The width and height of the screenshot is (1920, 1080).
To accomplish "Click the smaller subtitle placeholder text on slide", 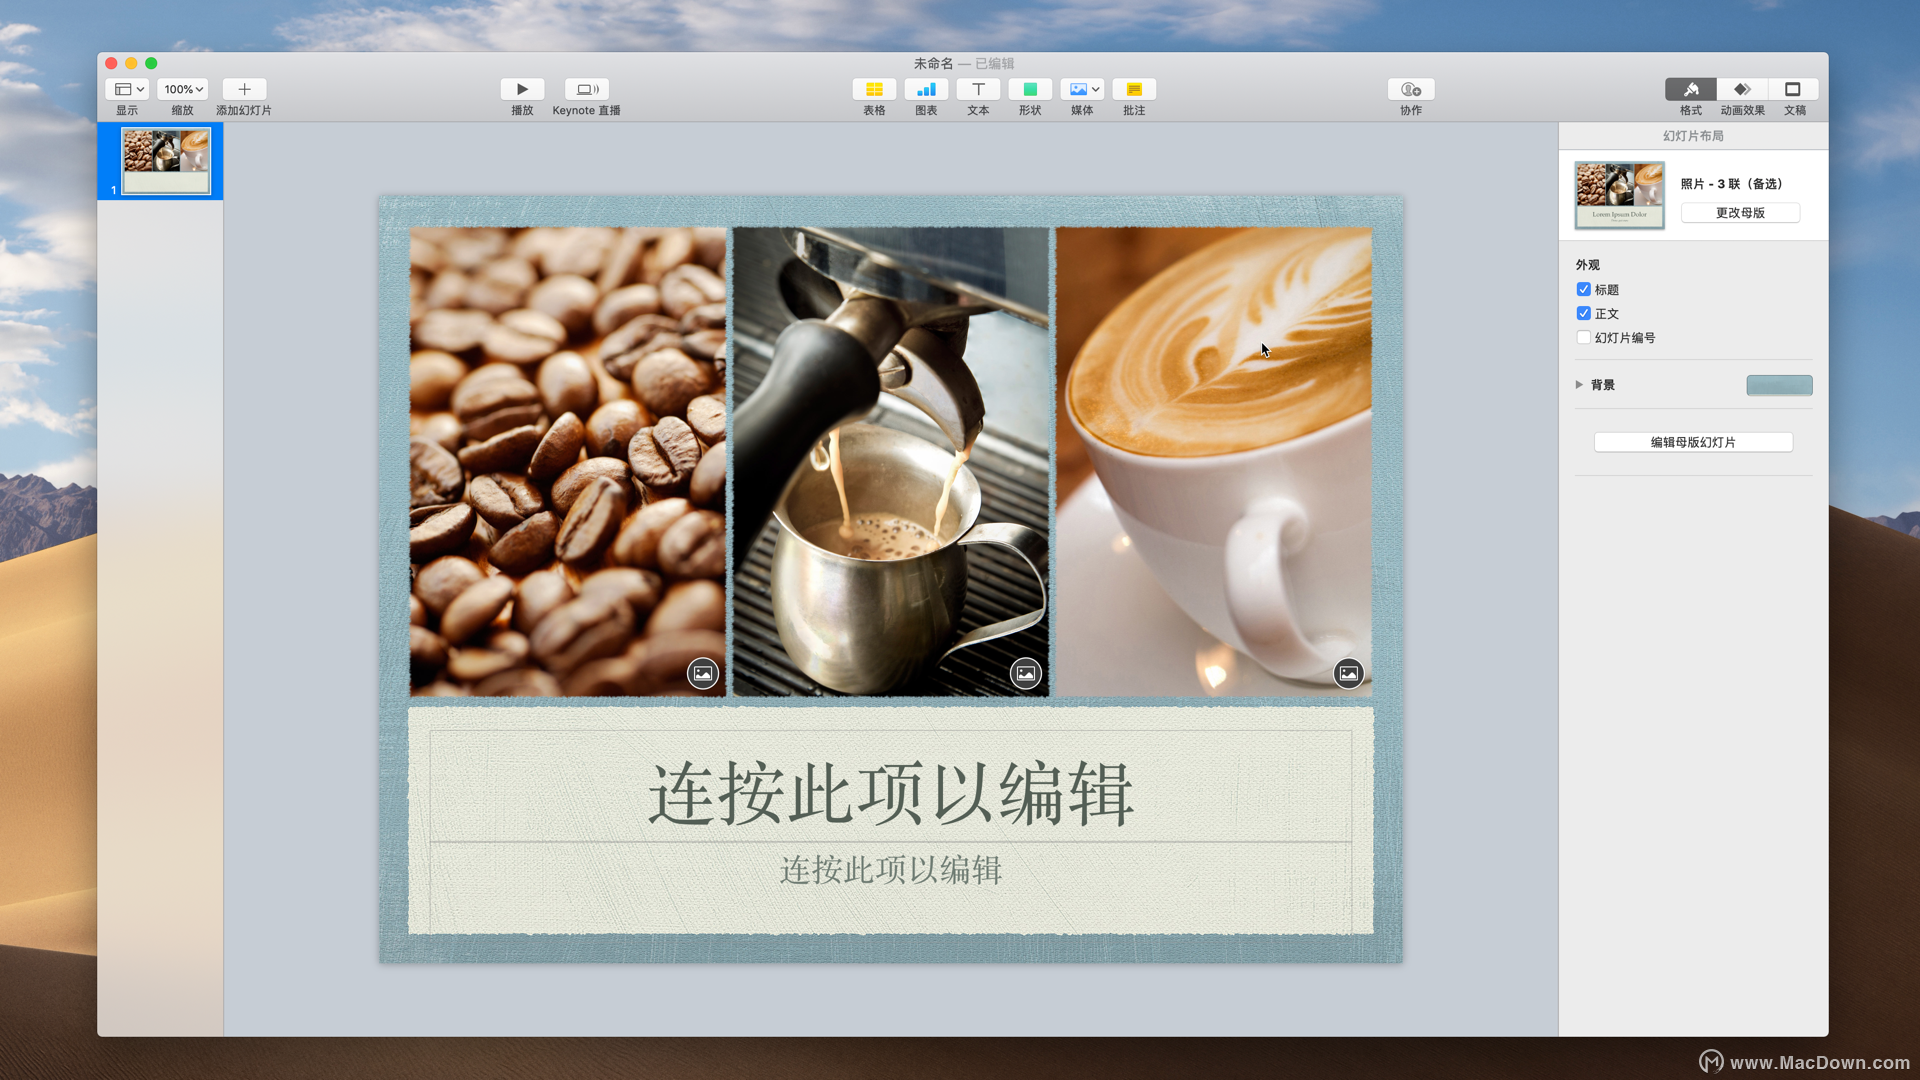I will pos(890,870).
